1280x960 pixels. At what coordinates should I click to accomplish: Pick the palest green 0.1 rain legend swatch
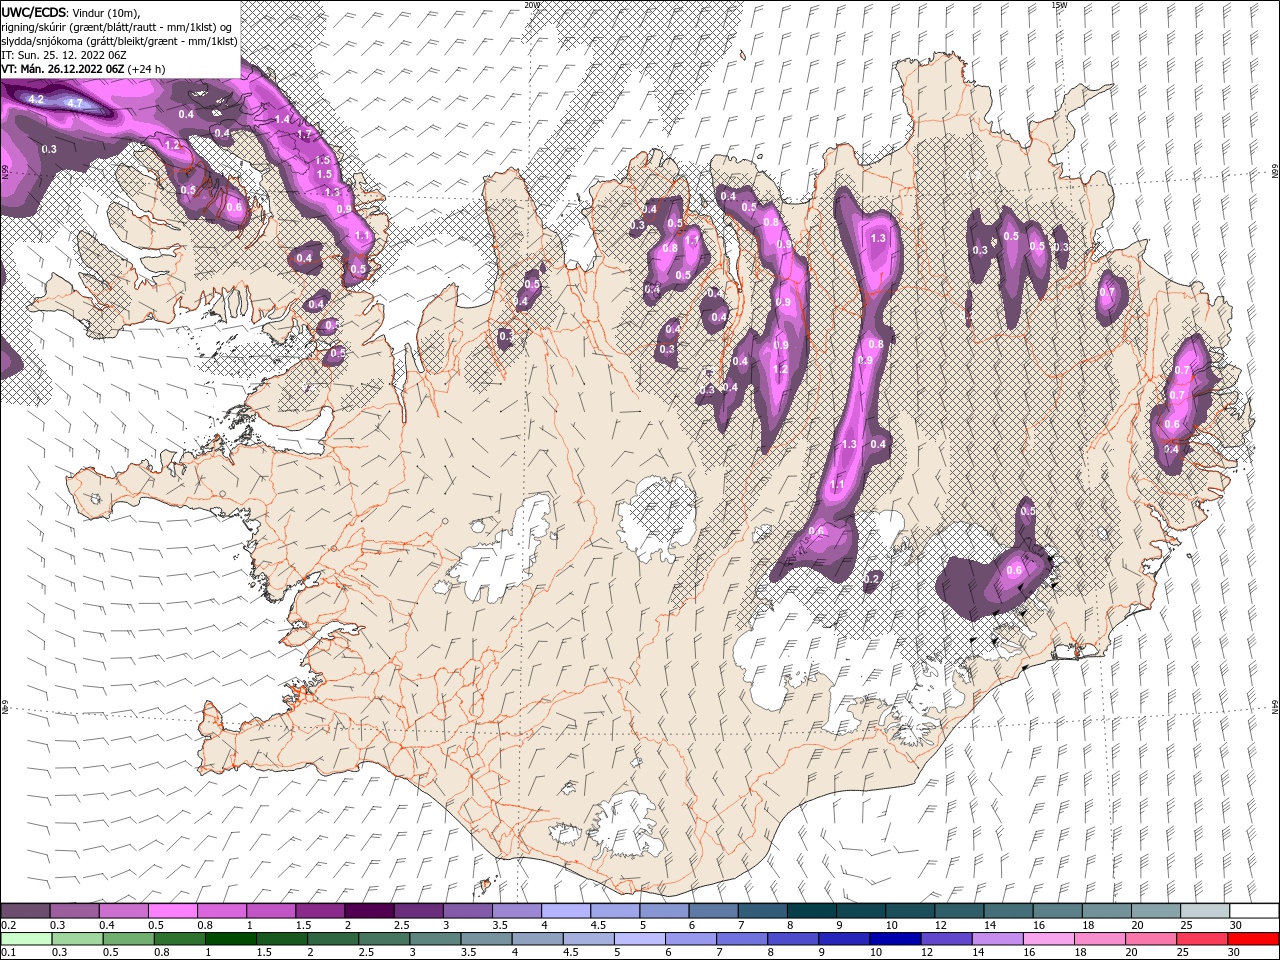[24, 939]
